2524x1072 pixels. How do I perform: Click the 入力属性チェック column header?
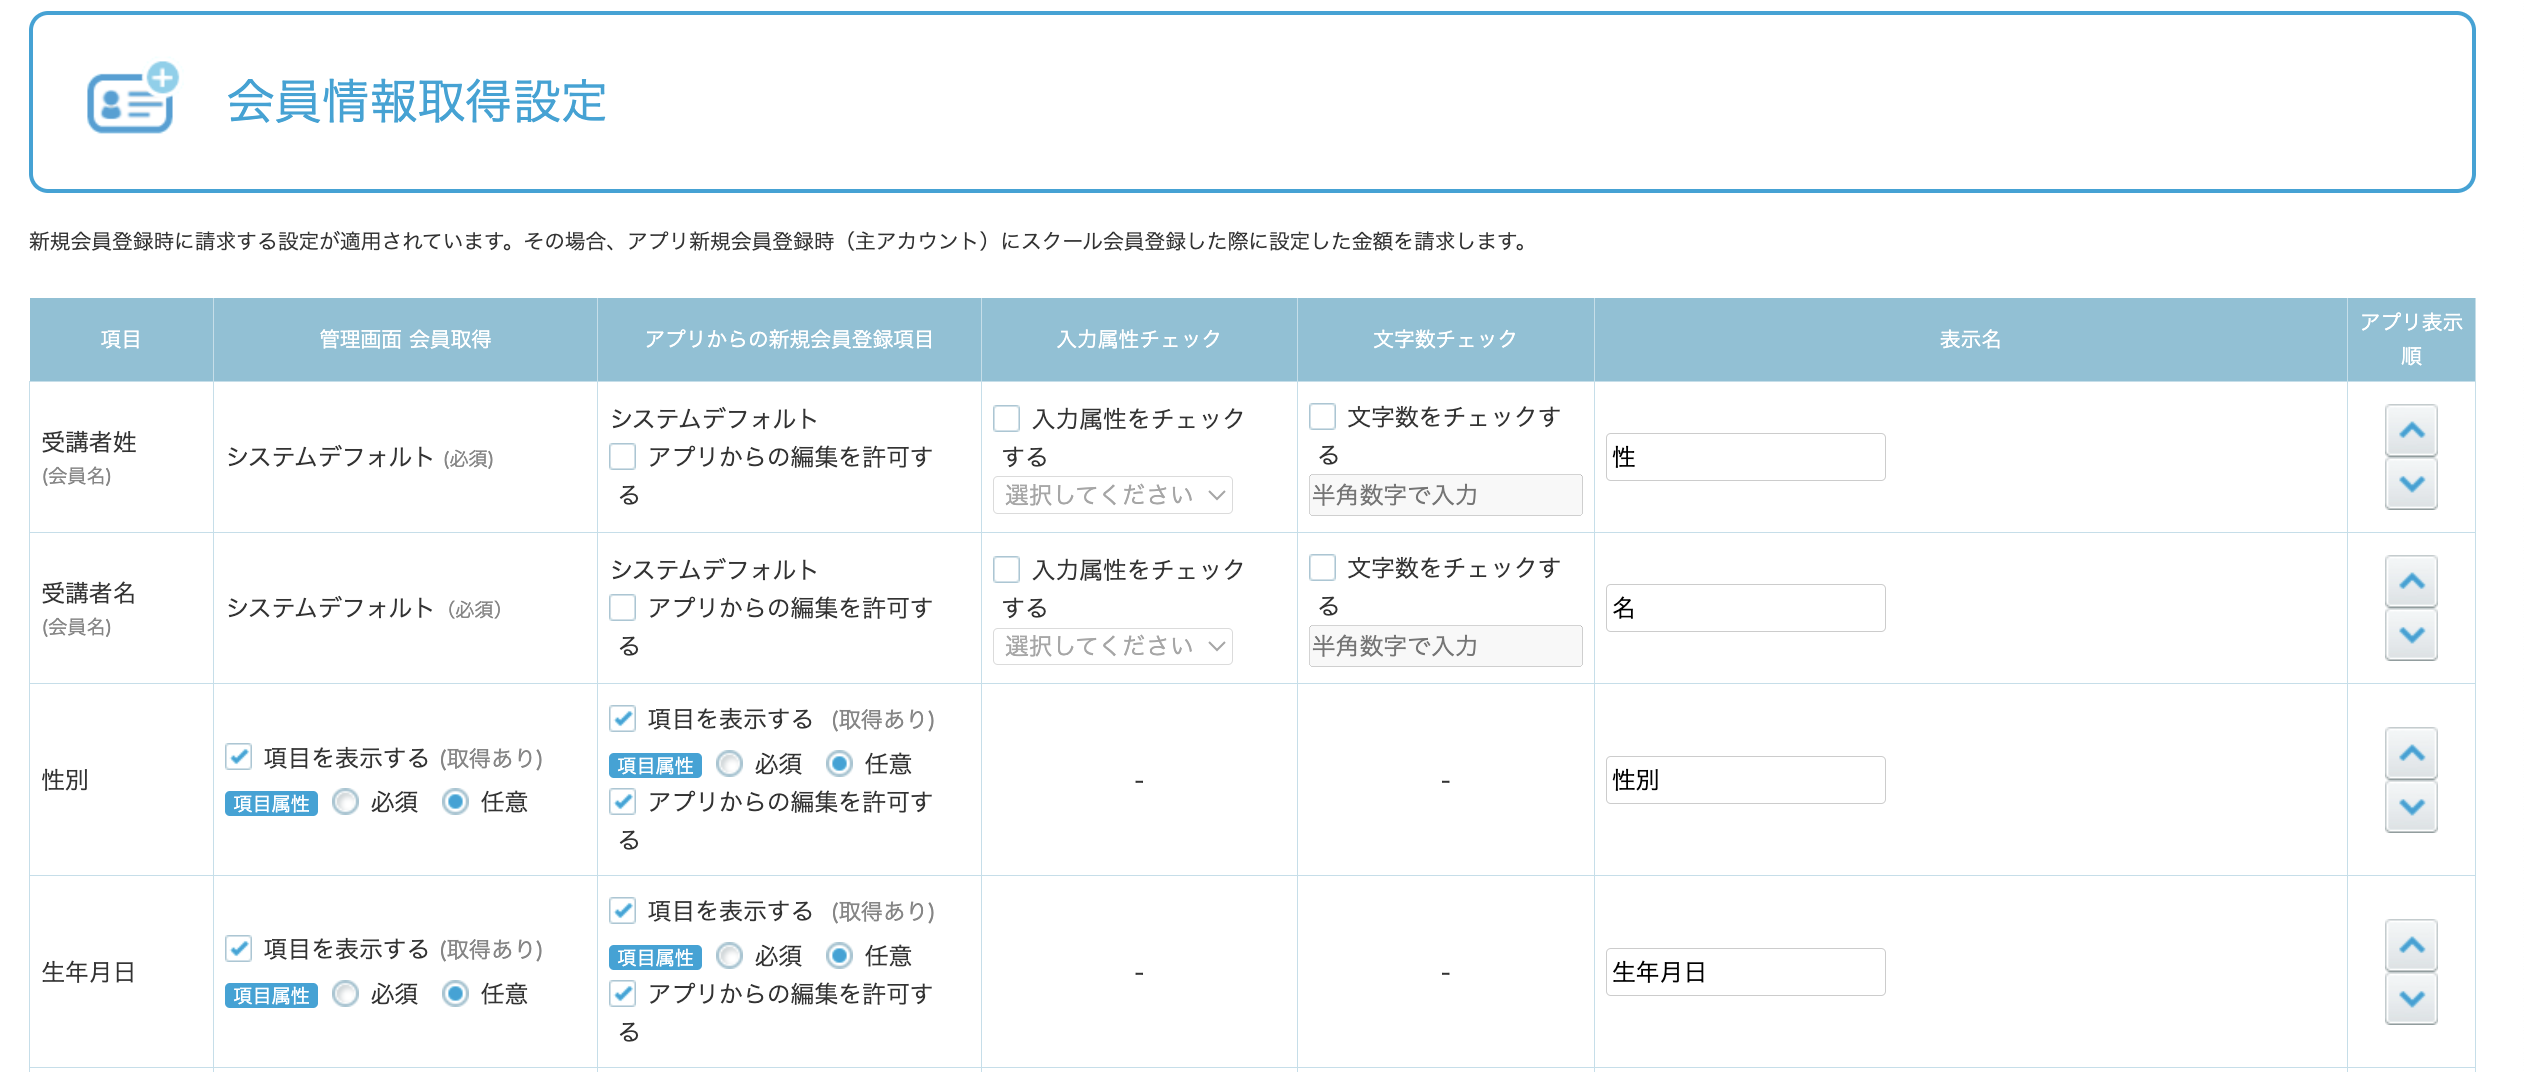tap(1139, 340)
